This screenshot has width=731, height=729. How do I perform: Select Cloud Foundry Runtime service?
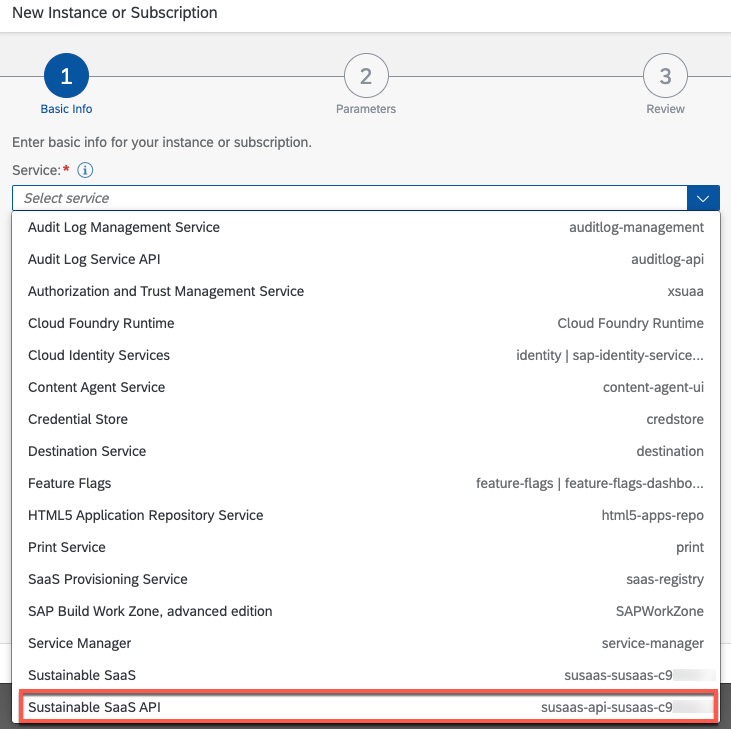click(x=366, y=323)
